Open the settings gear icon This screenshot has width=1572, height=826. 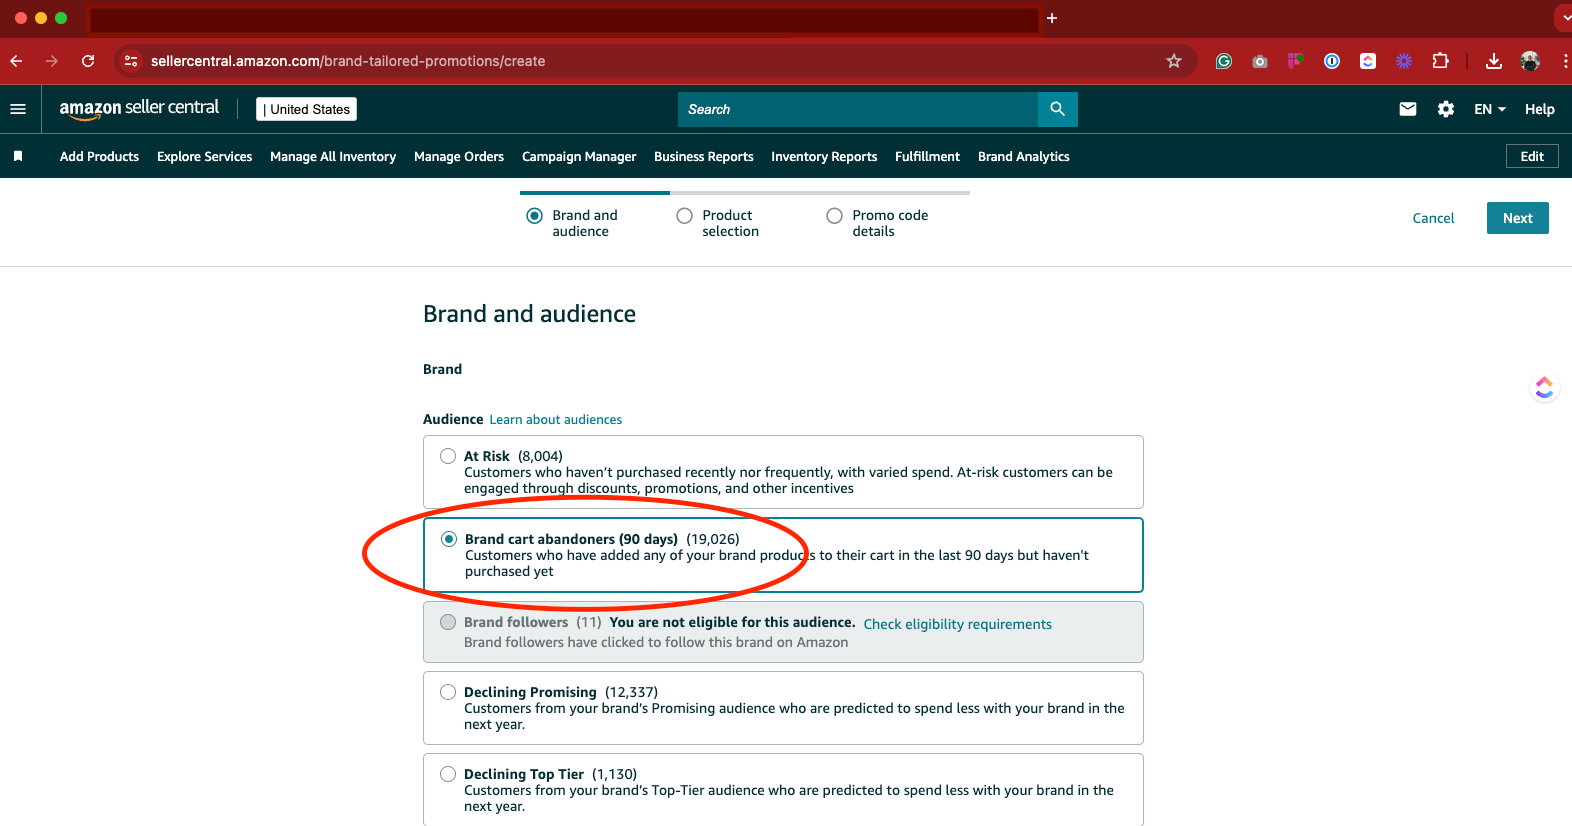point(1445,109)
